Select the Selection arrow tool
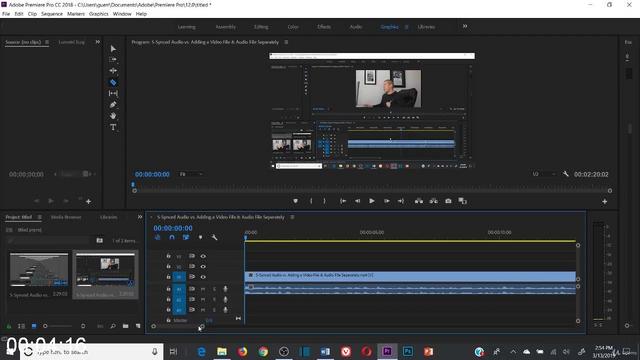 coord(113,49)
